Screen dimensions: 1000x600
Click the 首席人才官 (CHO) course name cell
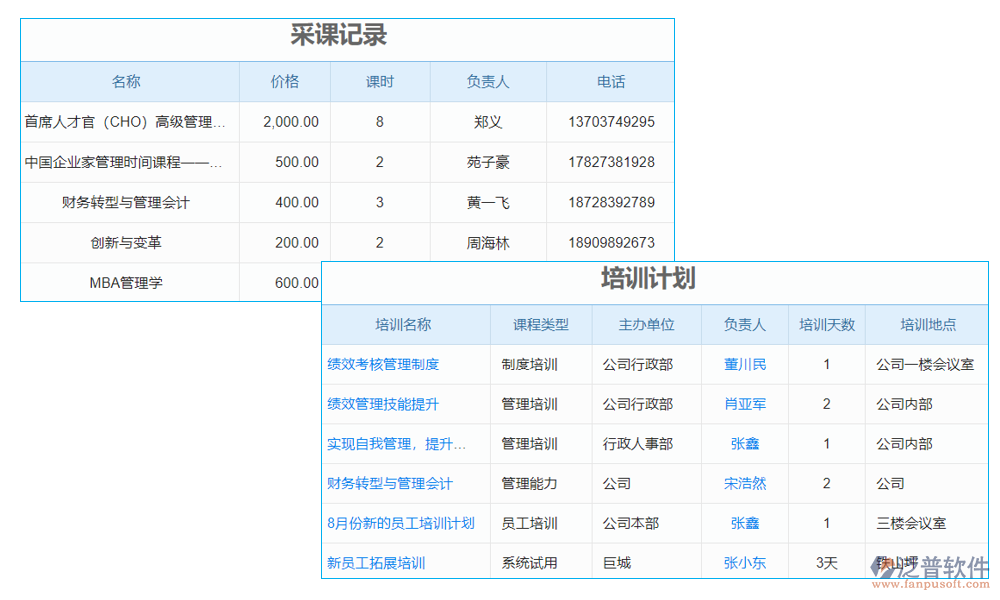(x=127, y=122)
